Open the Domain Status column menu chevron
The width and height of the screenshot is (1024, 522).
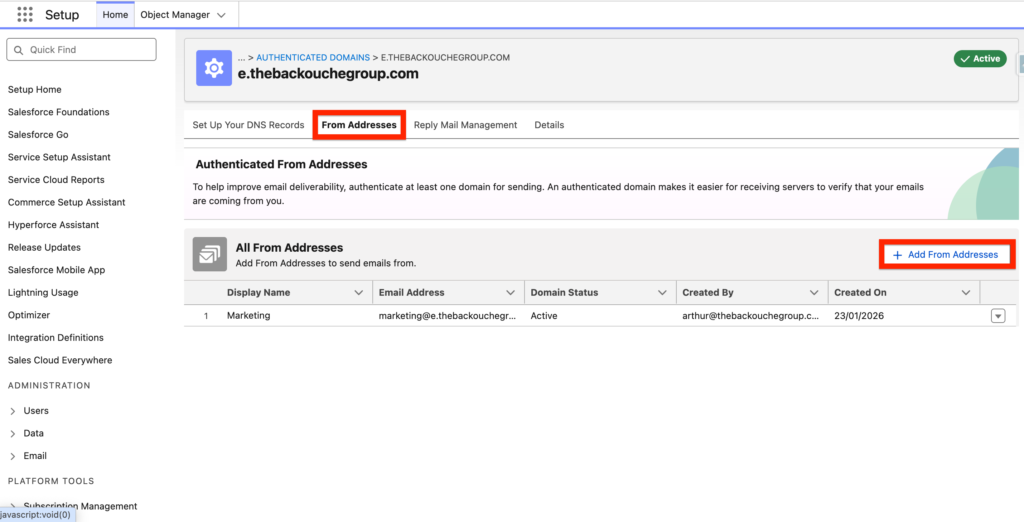click(661, 293)
